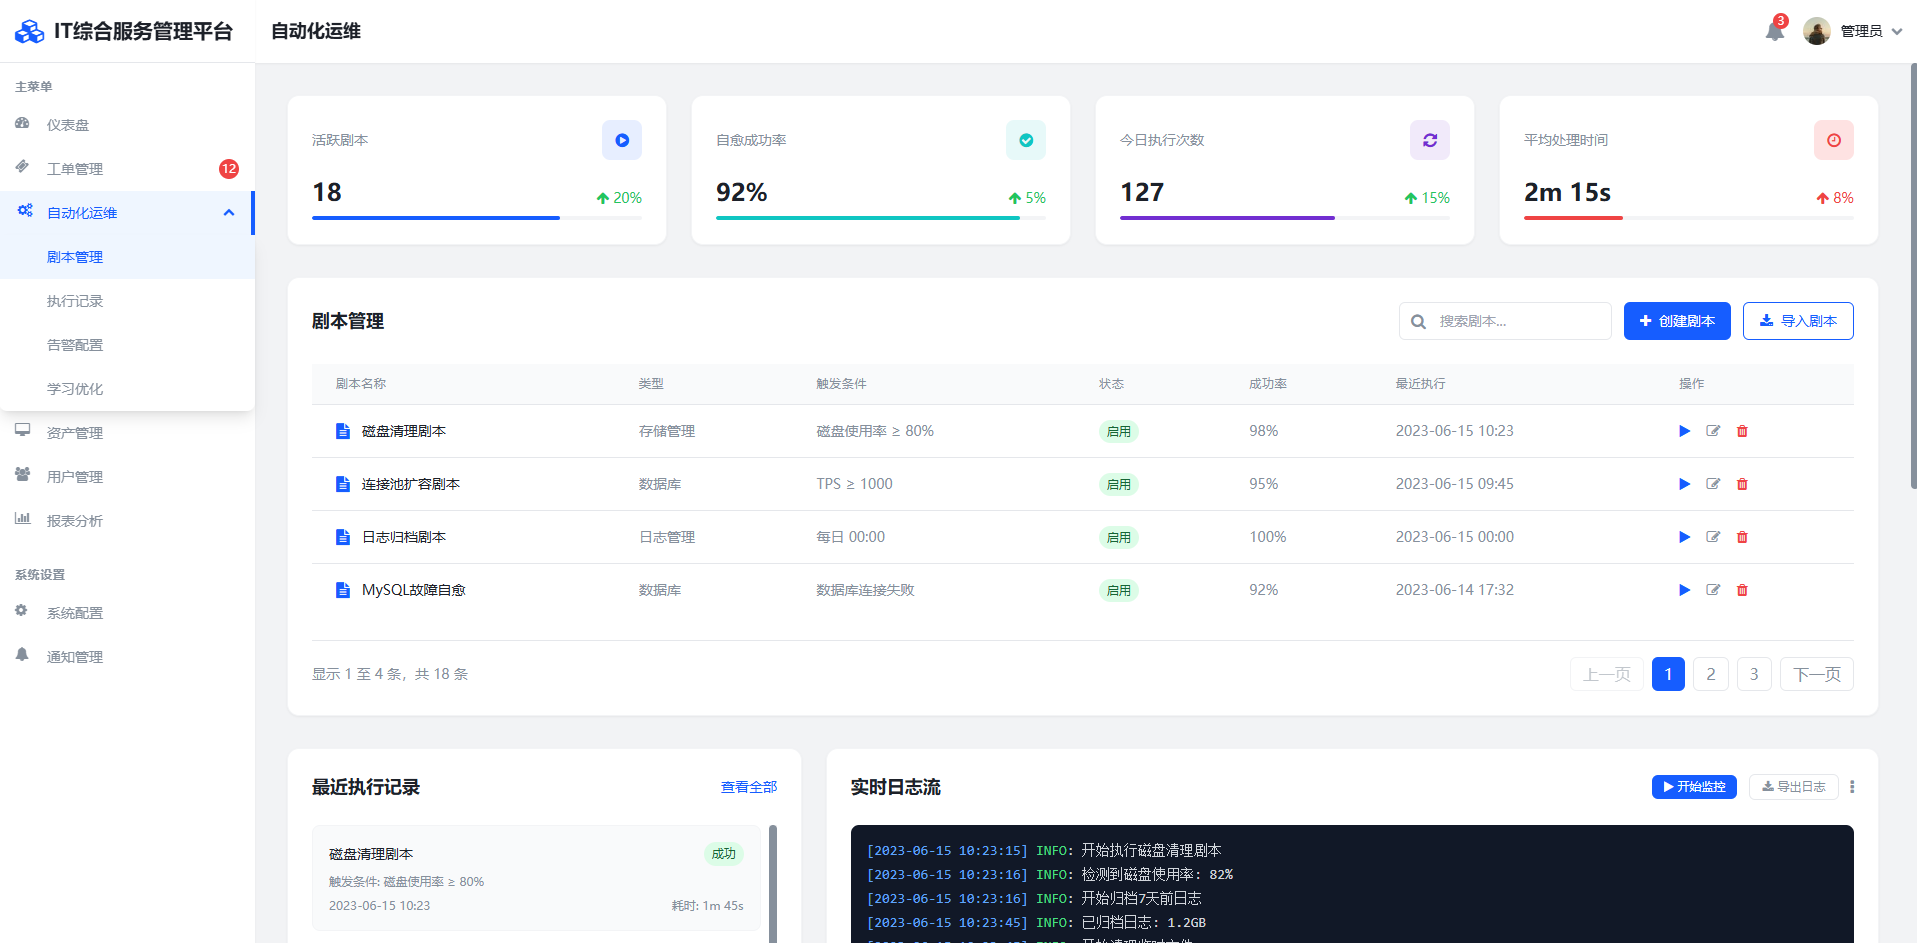
Task: Click the 最近执行记录 list scrollbar
Action: [772, 880]
